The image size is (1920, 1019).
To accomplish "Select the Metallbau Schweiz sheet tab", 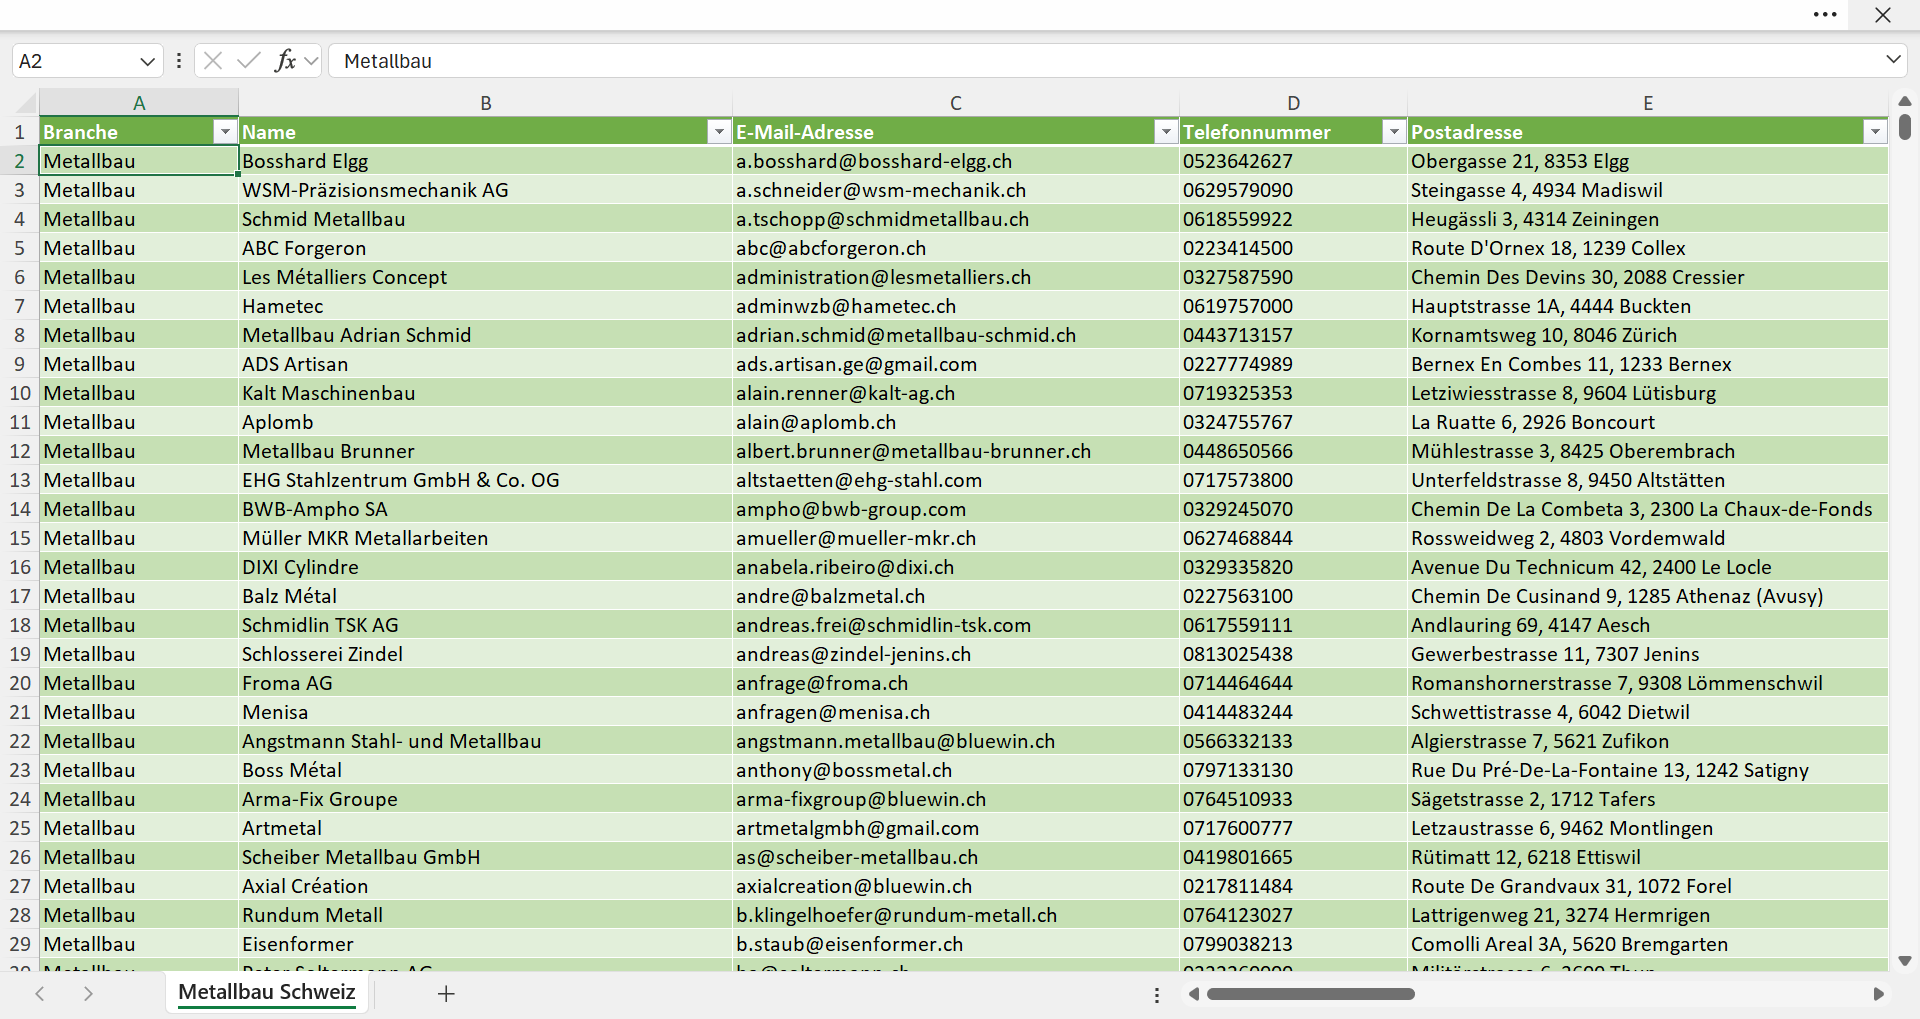I will coord(267,992).
